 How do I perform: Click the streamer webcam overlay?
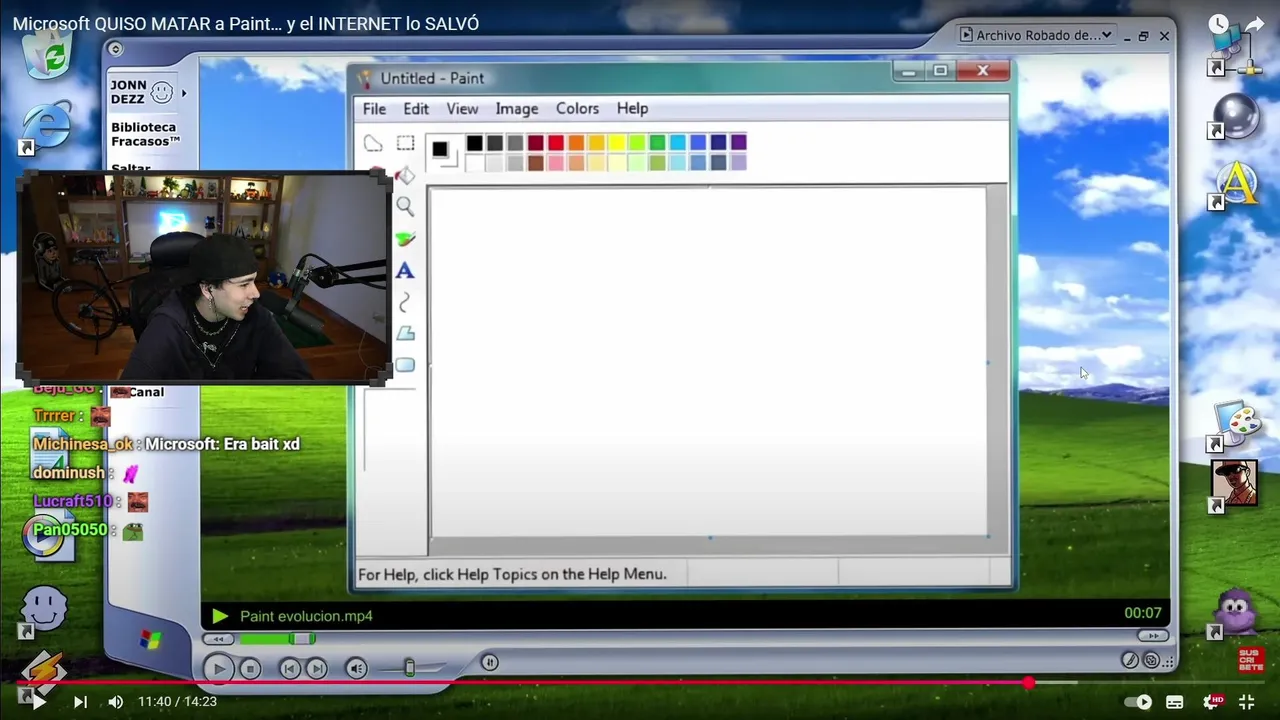(204, 278)
